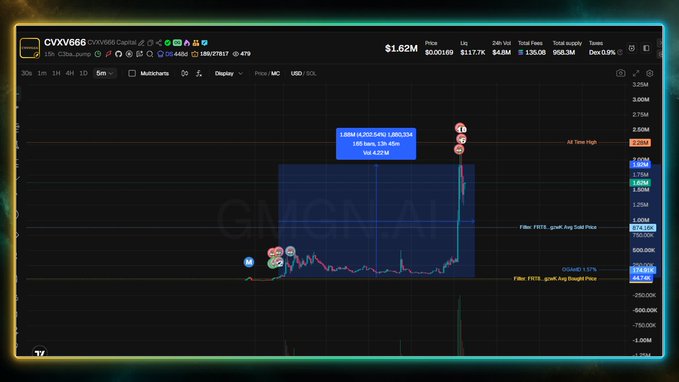Click the edit pencil icon beside CVXV666 Capital
This screenshot has height=382, width=679.
pyautogui.click(x=141, y=43)
